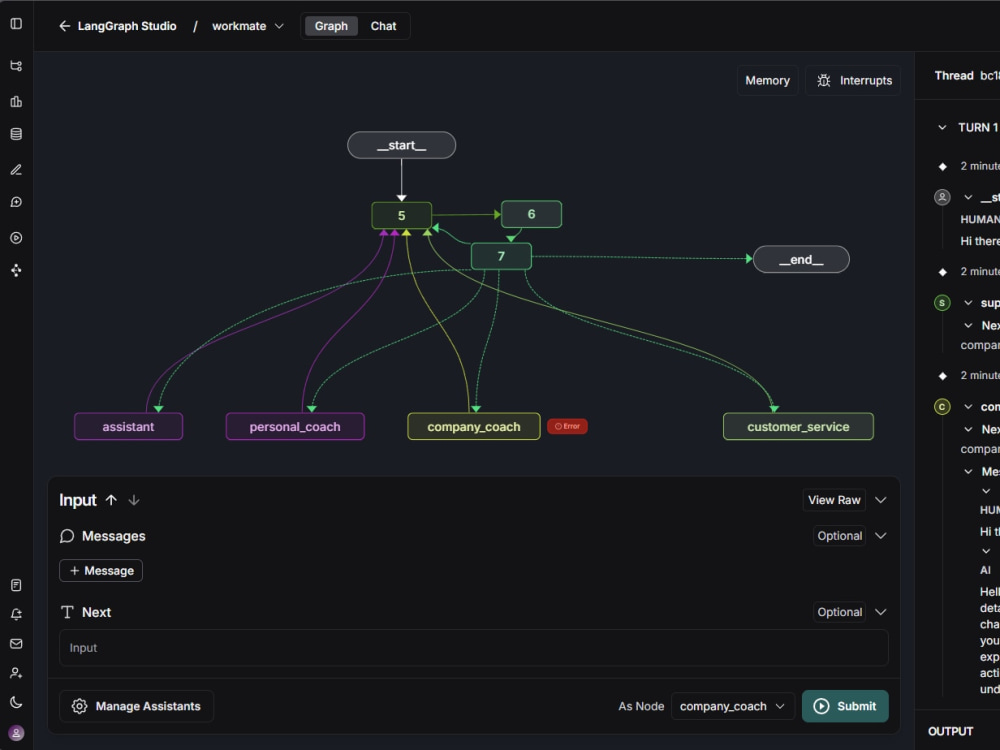Click LangGraph Studio breadcrumb link

pyautogui.click(x=127, y=26)
